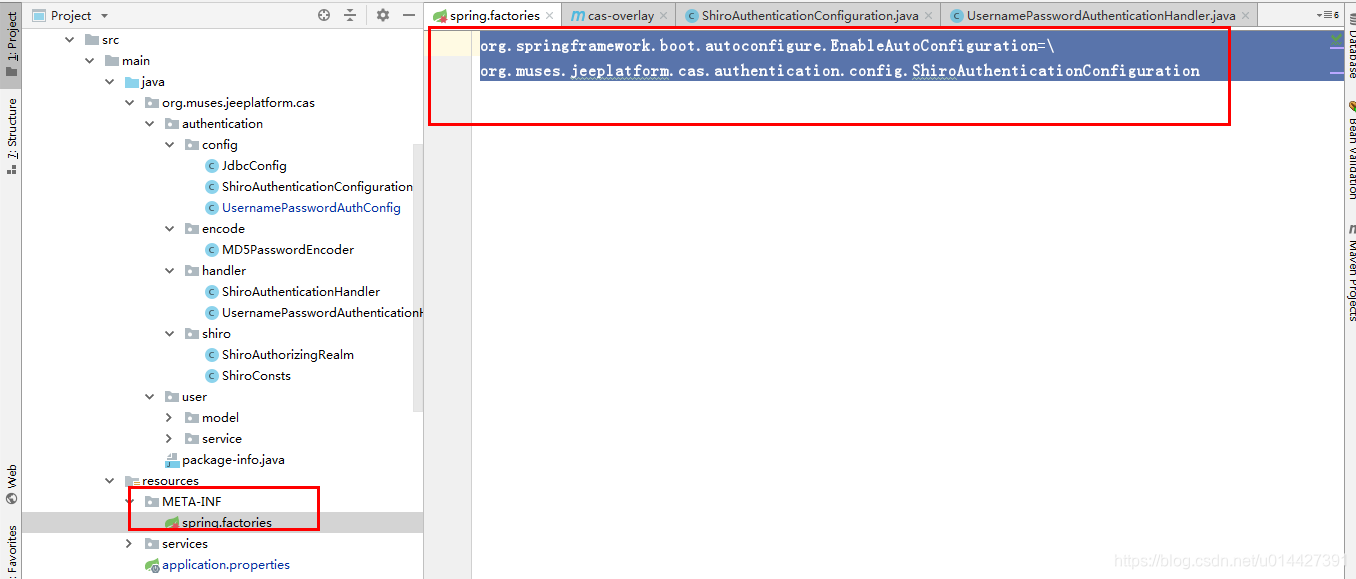Image resolution: width=1356 pixels, height=579 pixels.
Task: Select UsernamePasswordAuthConfig class
Action: coord(311,208)
